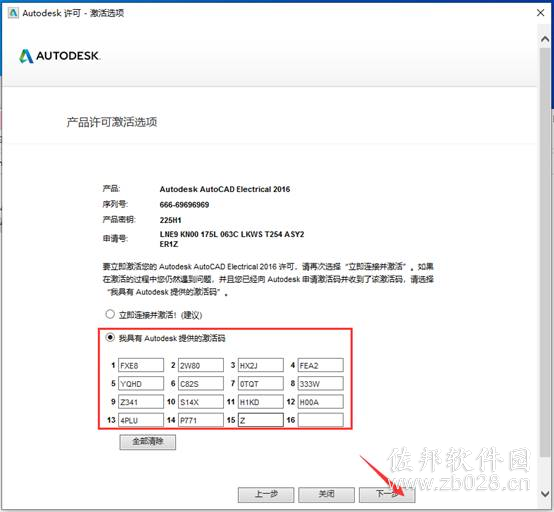
Task: Click the product key 225H1
Action: [170, 220]
